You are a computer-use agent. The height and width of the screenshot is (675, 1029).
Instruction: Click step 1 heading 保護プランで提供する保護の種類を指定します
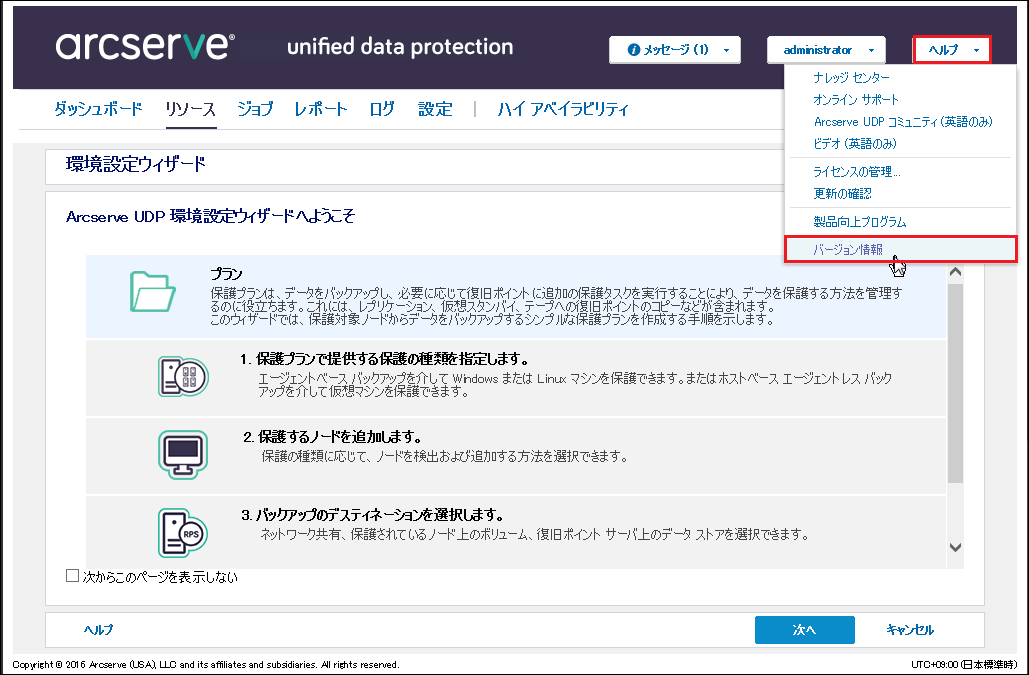pos(385,359)
